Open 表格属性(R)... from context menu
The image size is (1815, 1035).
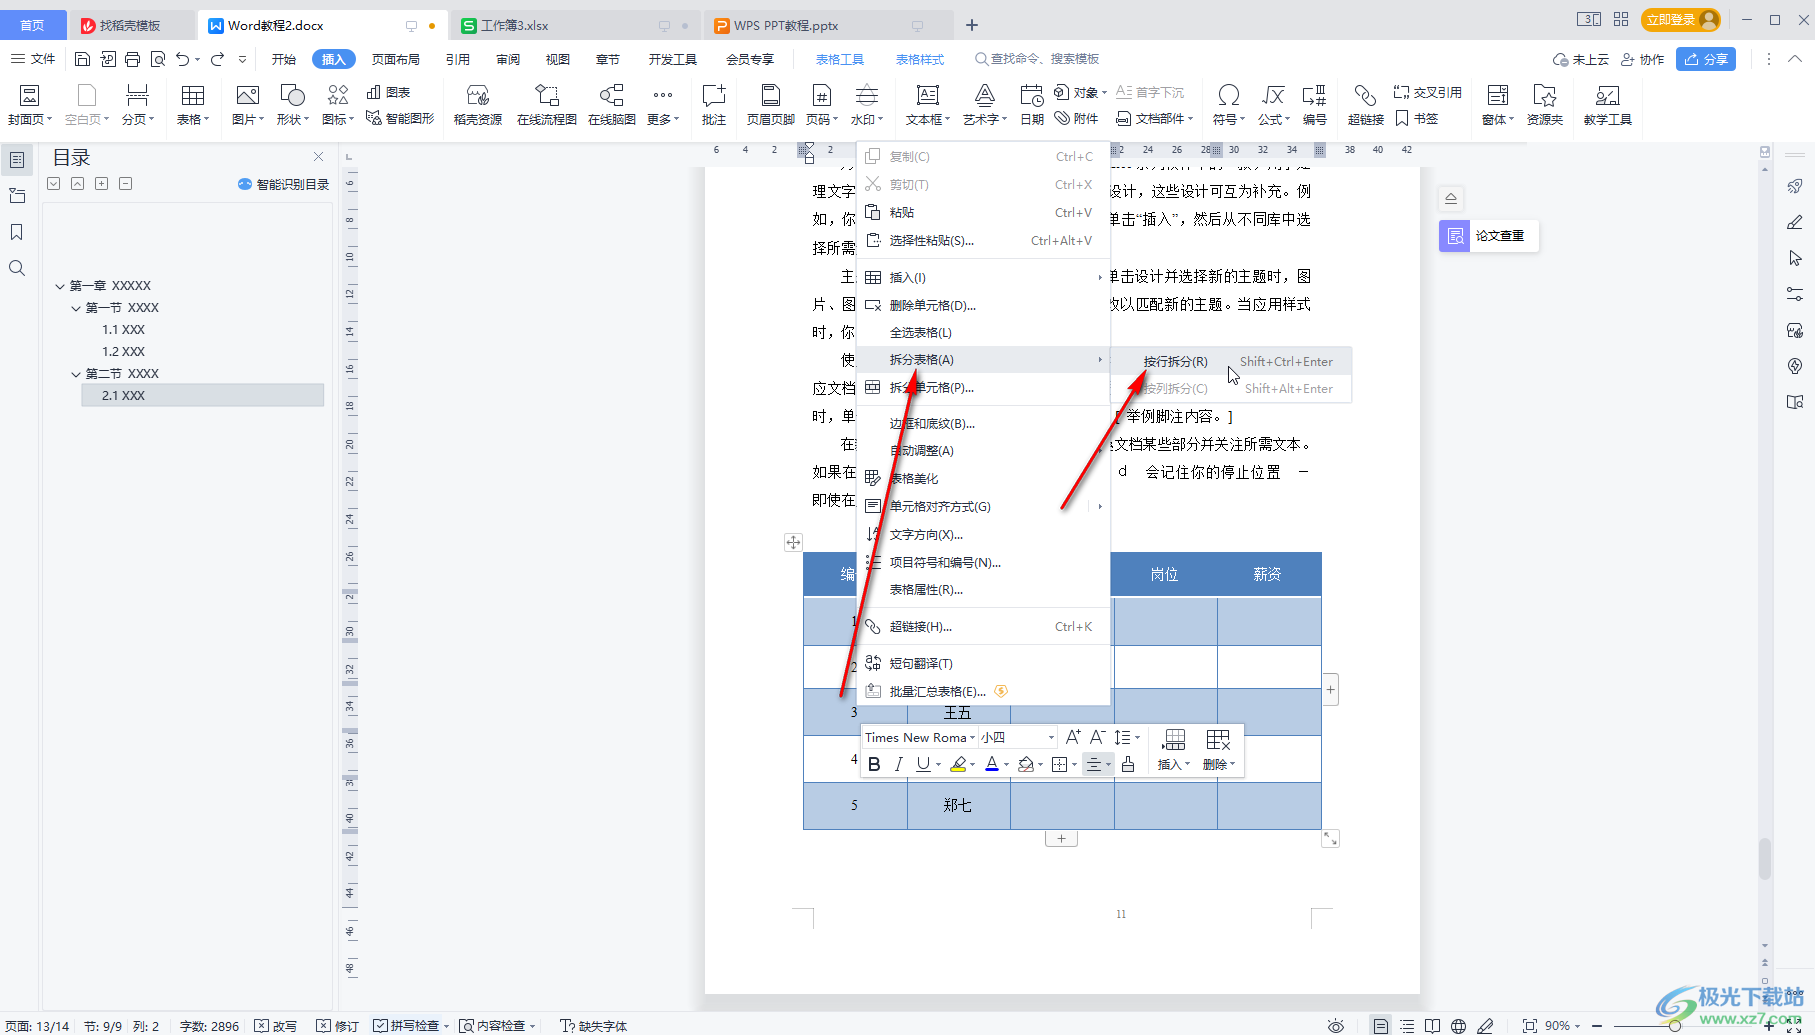click(983, 590)
